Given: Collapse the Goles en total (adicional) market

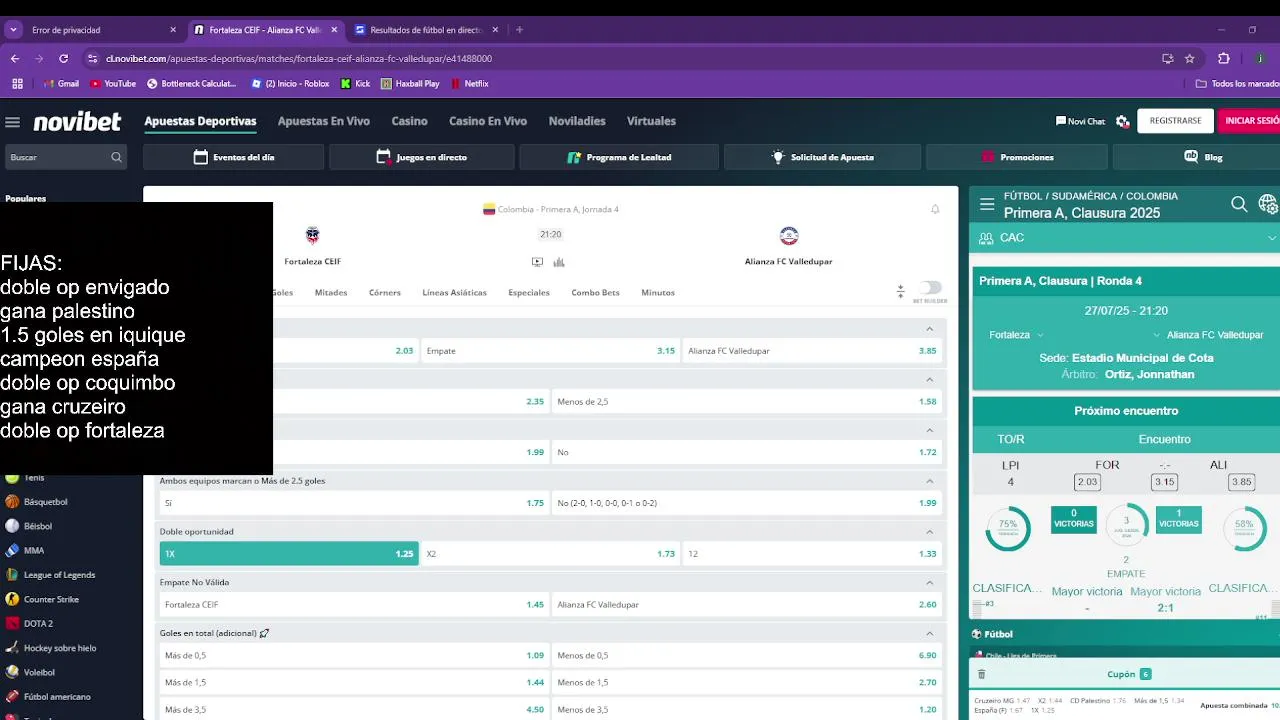Looking at the screenshot, I should (929, 633).
